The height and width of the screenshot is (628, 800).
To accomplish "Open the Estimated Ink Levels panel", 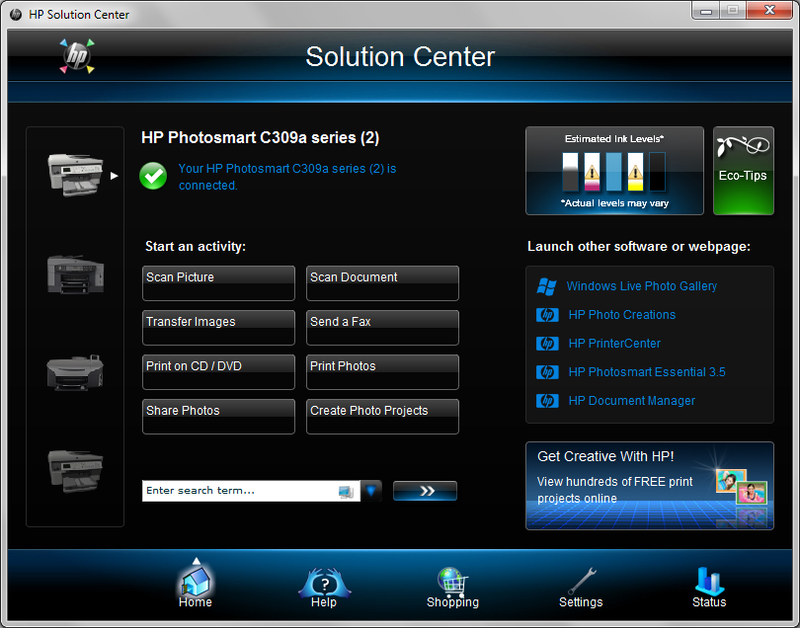I will pyautogui.click(x=614, y=171).
